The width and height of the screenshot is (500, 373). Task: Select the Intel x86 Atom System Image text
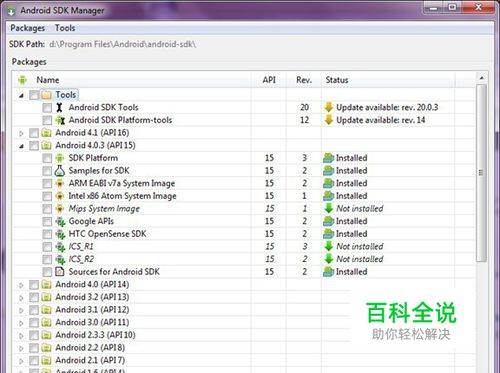pyautogui.click(x=122, y=196)
